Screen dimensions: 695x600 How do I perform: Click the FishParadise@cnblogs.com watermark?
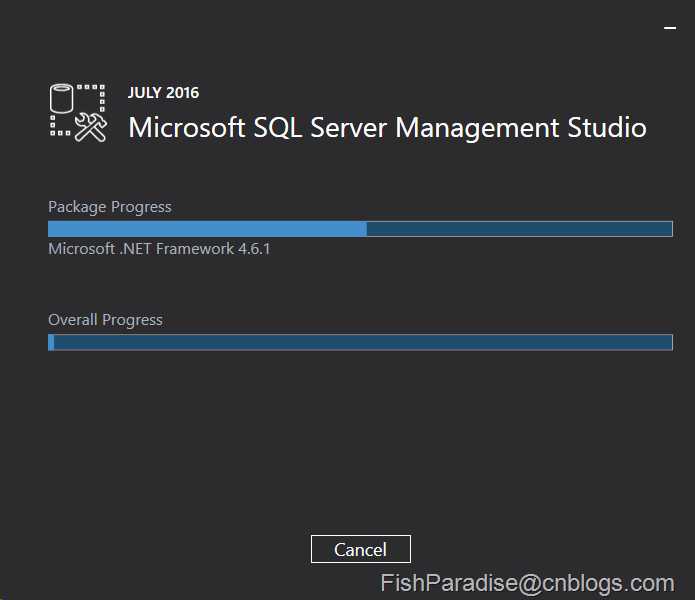point(527,583)
